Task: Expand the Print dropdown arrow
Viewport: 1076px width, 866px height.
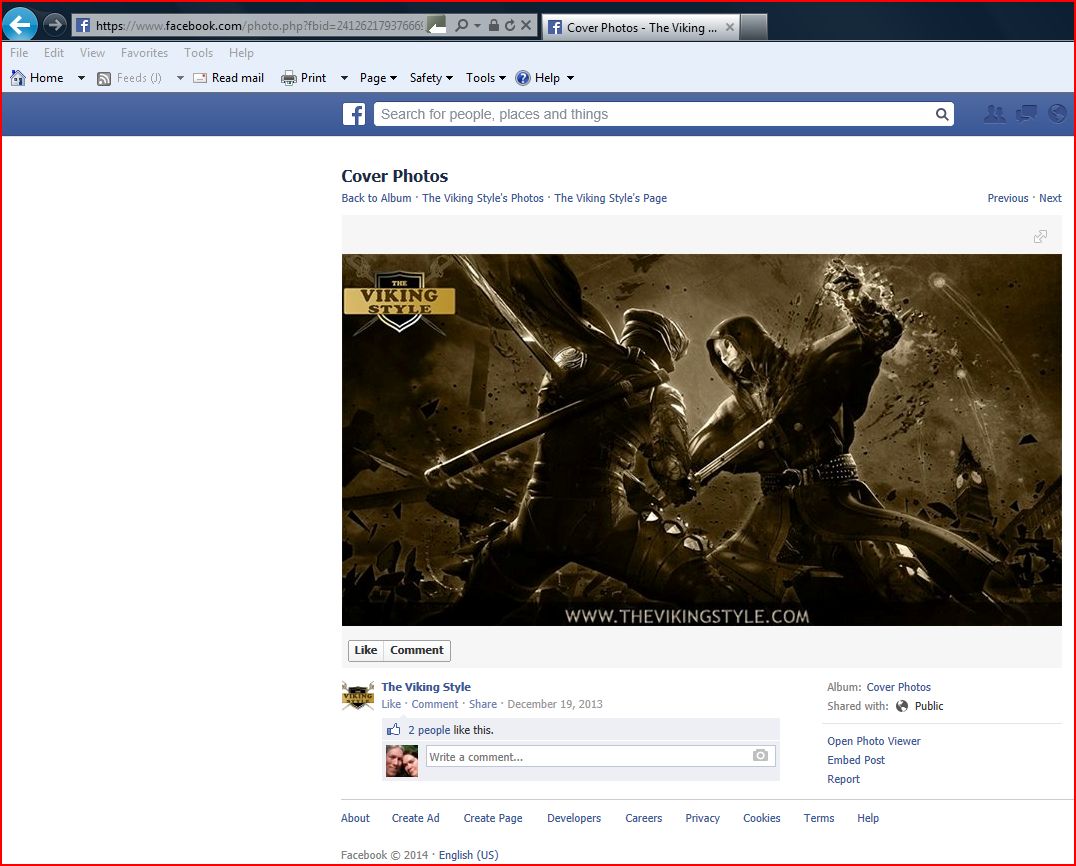Action: coord(344,78)
